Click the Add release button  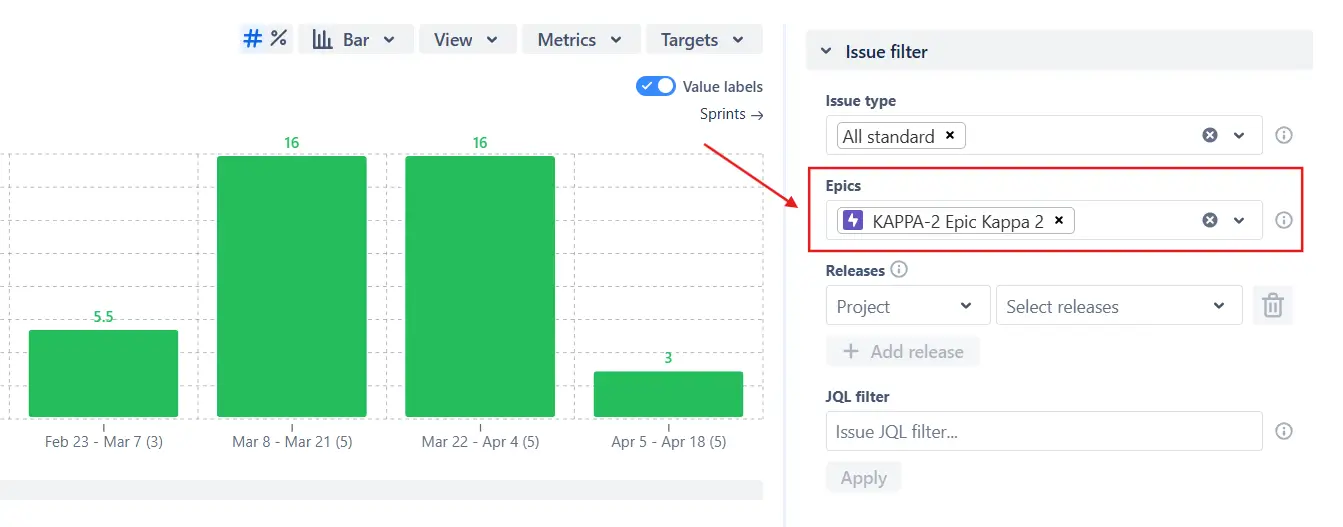tap(903, 351)
